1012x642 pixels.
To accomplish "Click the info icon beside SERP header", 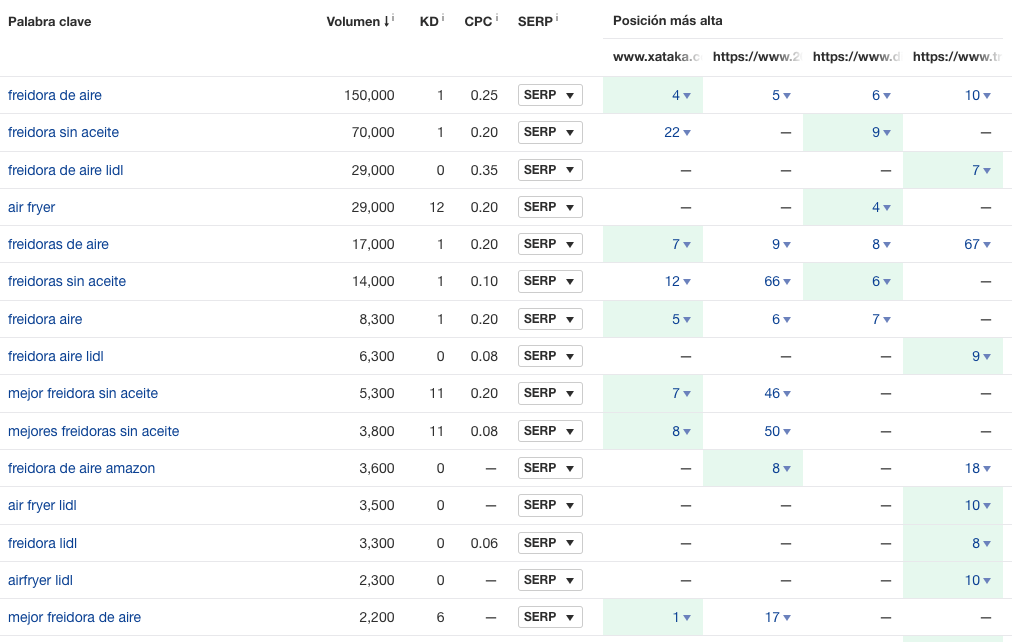I will coord(557,18).
